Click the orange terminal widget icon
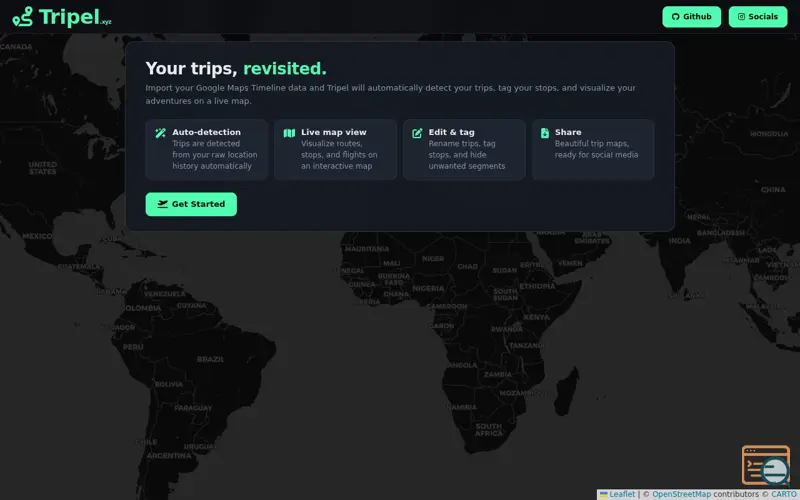Screen dimensions: 800x500 tap(765, 465)
